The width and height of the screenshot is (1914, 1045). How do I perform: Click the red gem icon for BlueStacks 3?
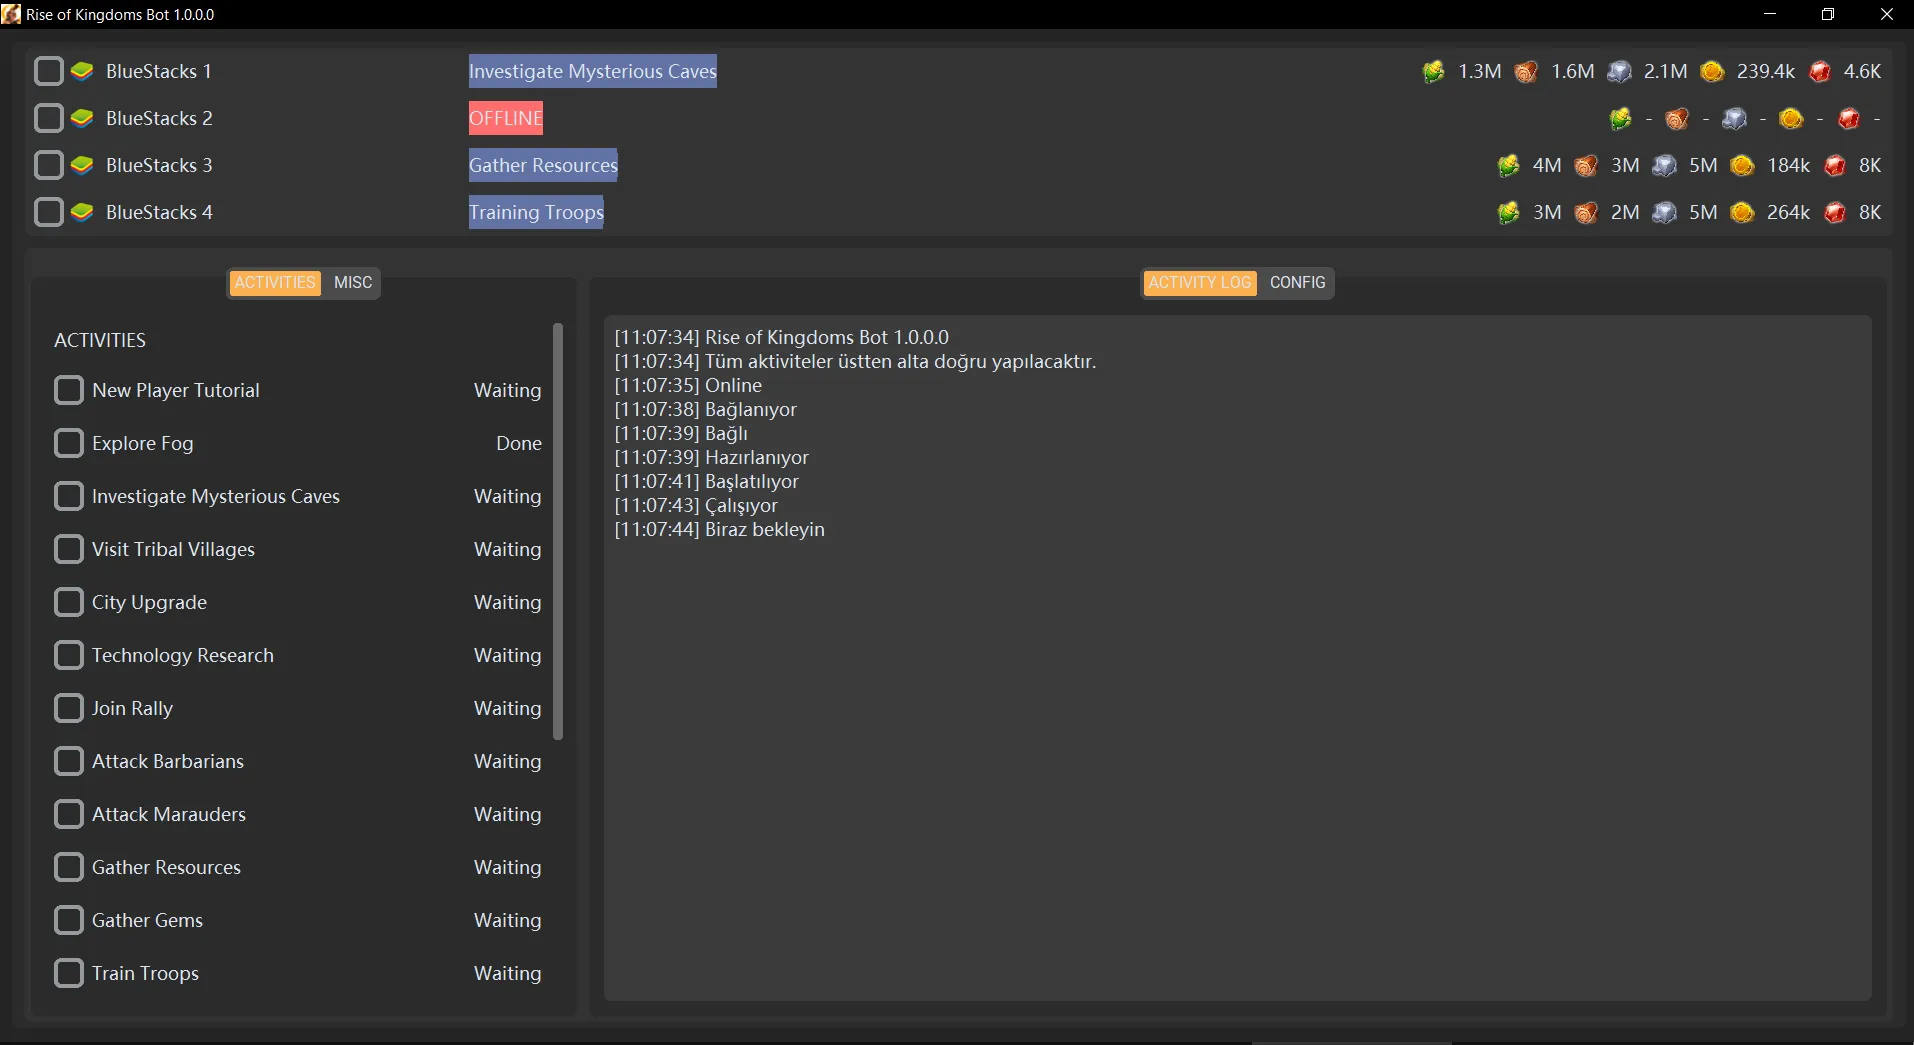point(1834,166)
